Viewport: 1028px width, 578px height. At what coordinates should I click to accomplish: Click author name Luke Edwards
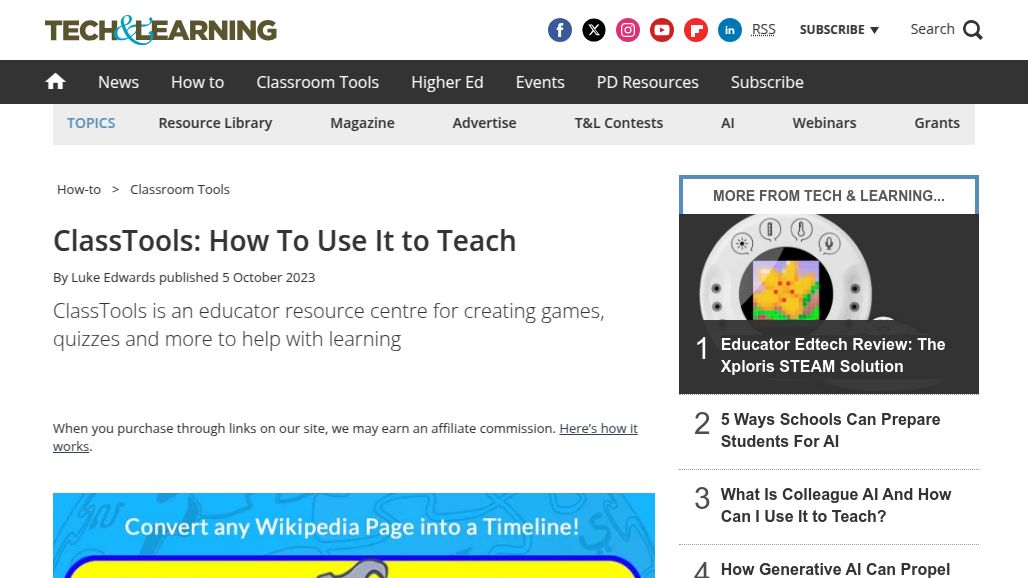[x=113, y=277]
